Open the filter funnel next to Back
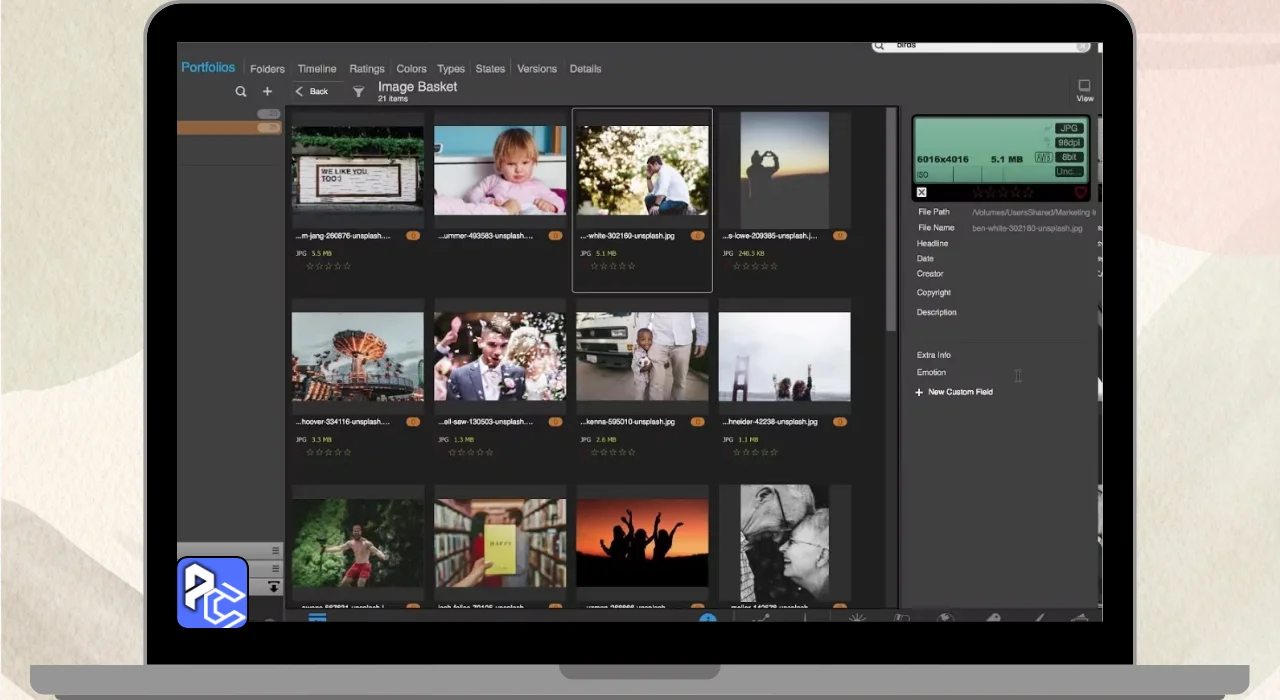Viewport: 1280px width, 700px height. 358,92
